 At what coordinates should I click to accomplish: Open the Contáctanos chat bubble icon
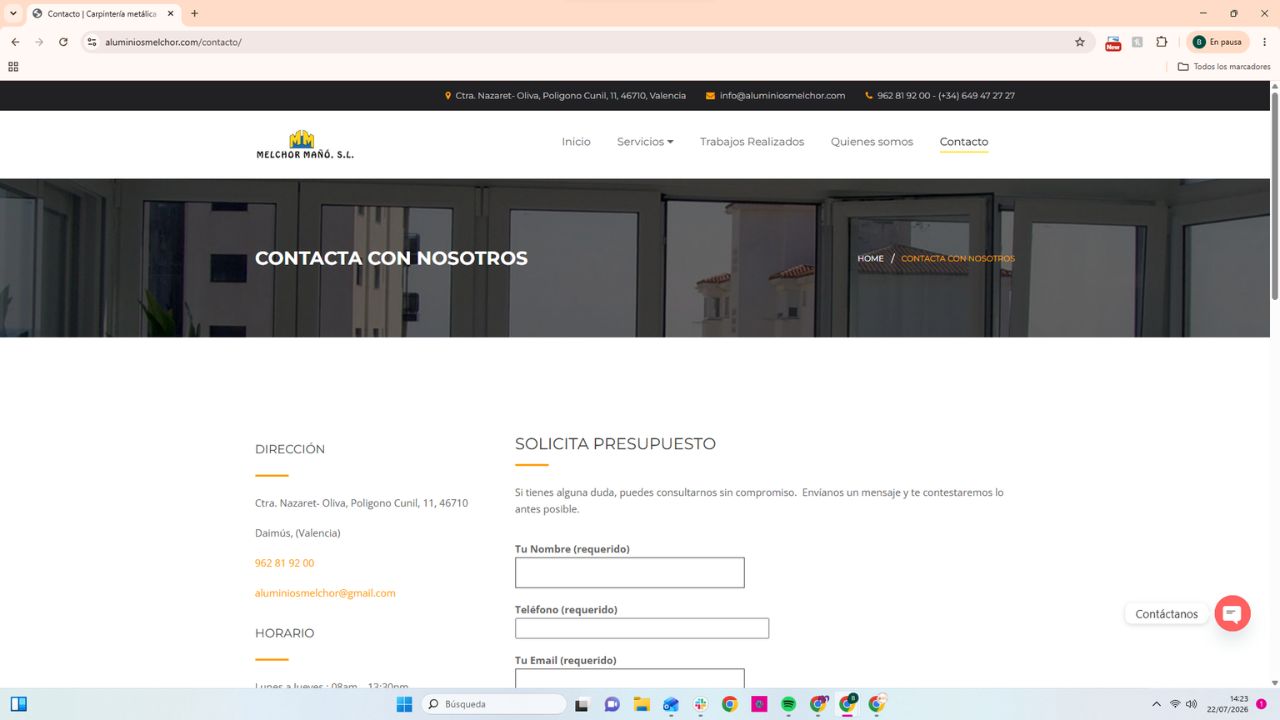pyautogui.click(x=1232, y=613)
